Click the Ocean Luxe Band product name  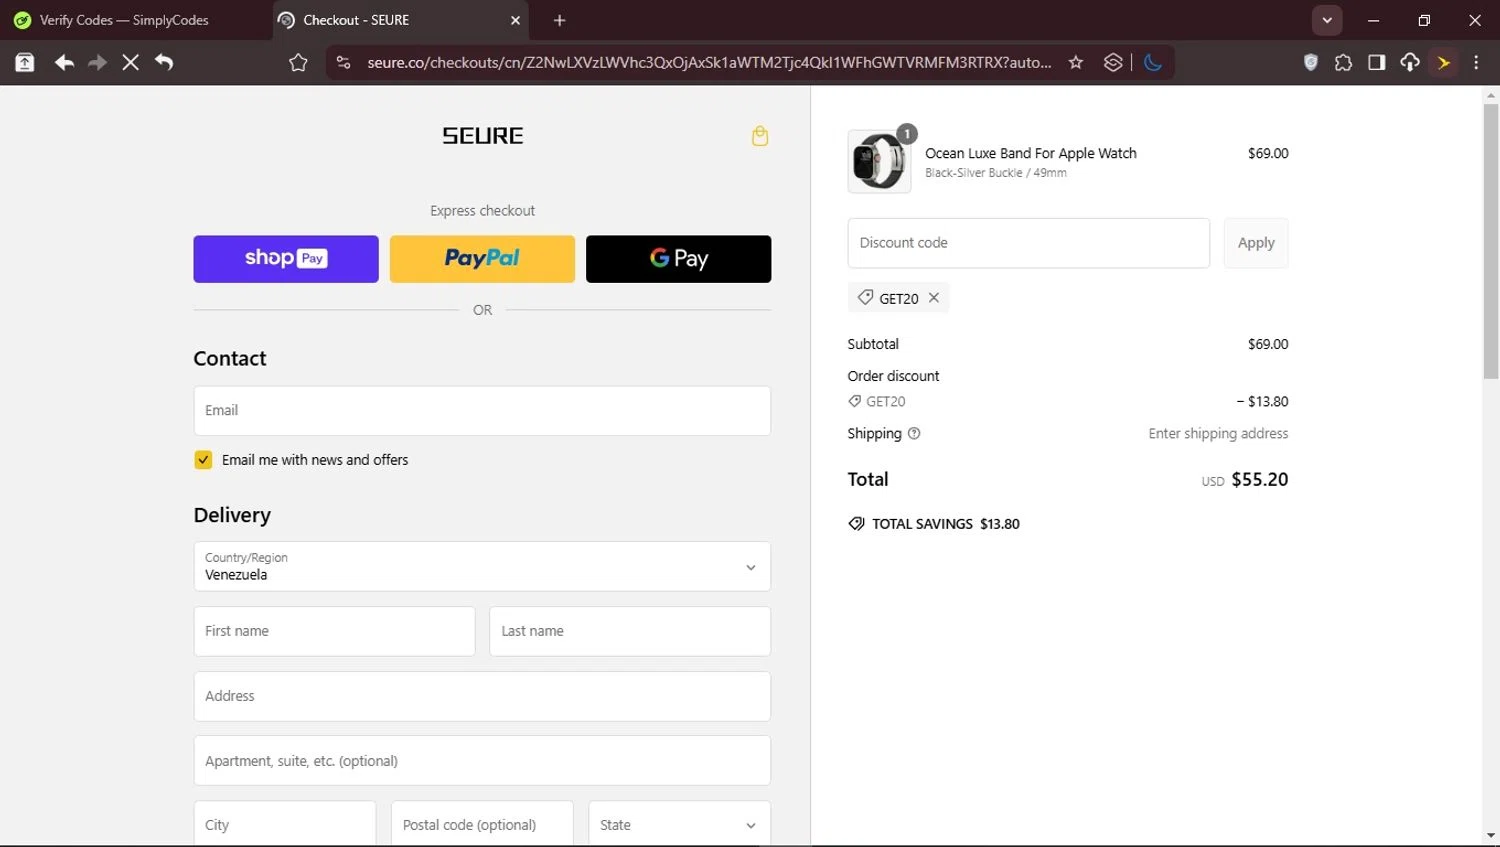pyautogui.click(x=1031, y=153)
